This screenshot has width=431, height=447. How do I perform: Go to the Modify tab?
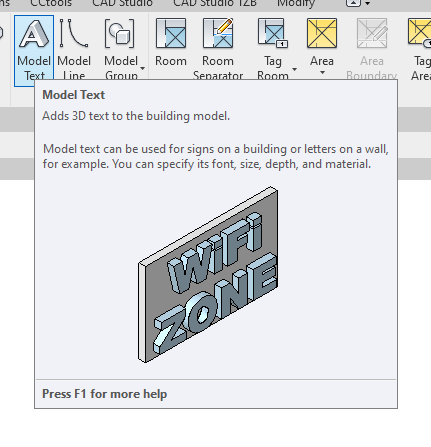click(296, 4)
